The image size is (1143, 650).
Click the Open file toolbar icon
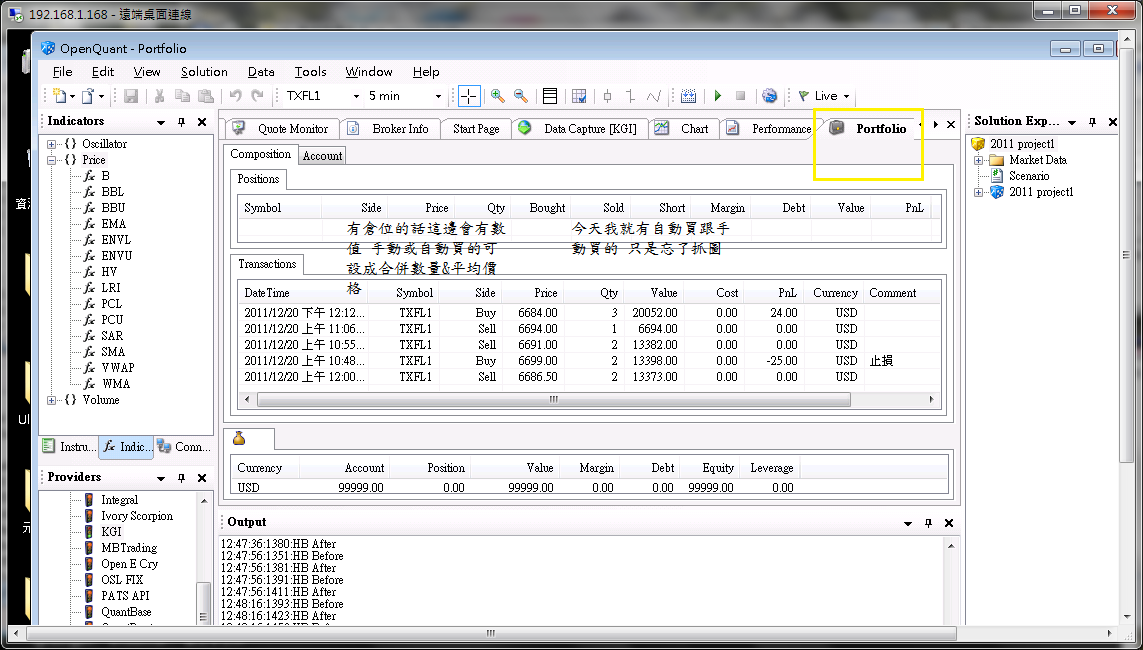point(87,96)
